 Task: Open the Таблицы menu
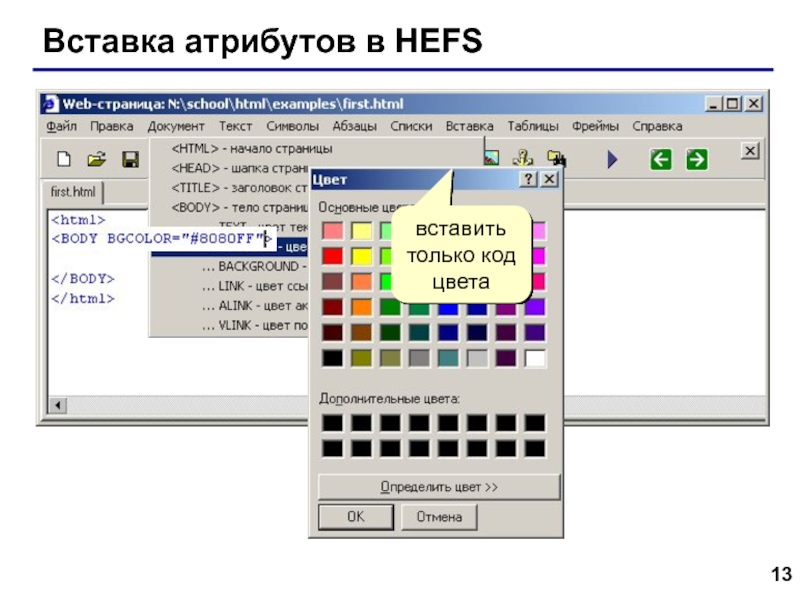pyautogui.click(x=533, y=126)
